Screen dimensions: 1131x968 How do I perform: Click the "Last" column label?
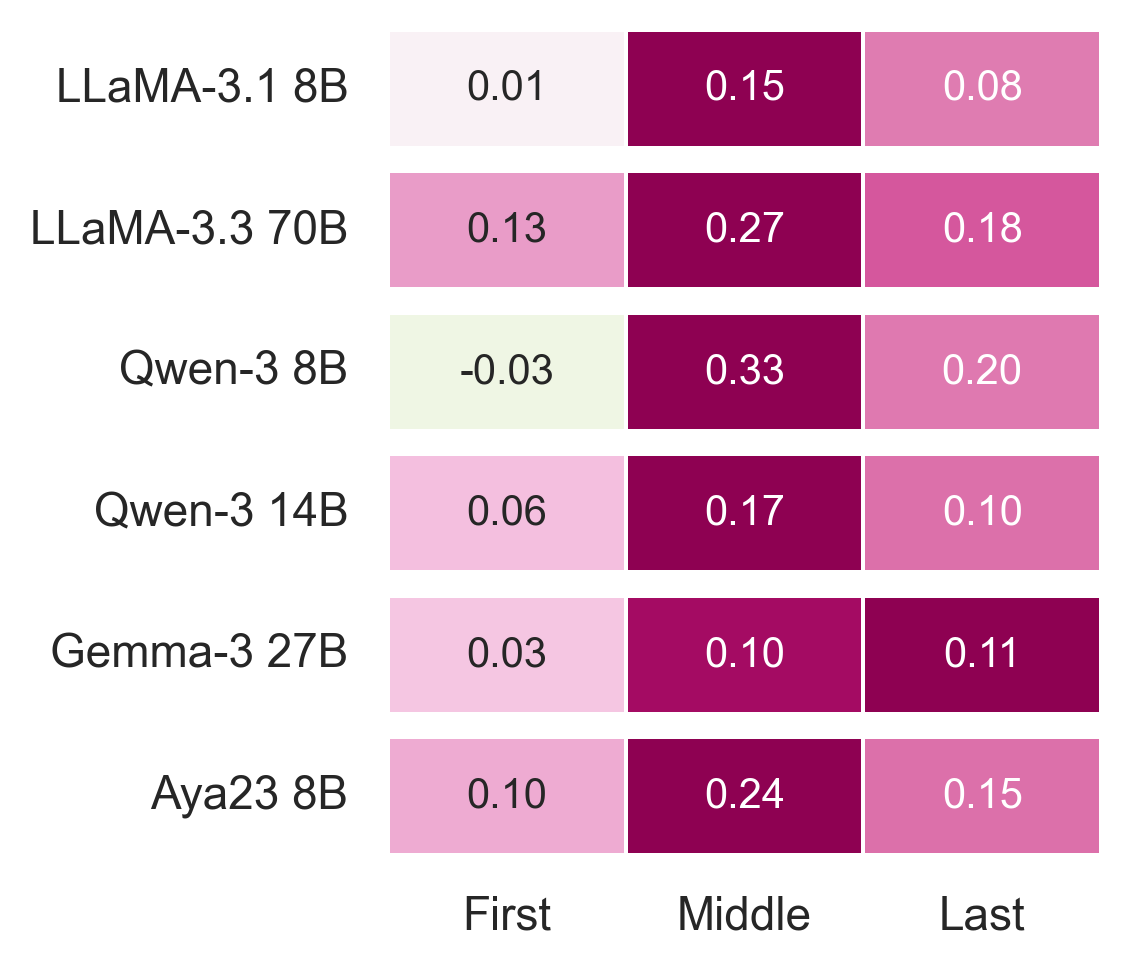982,914
